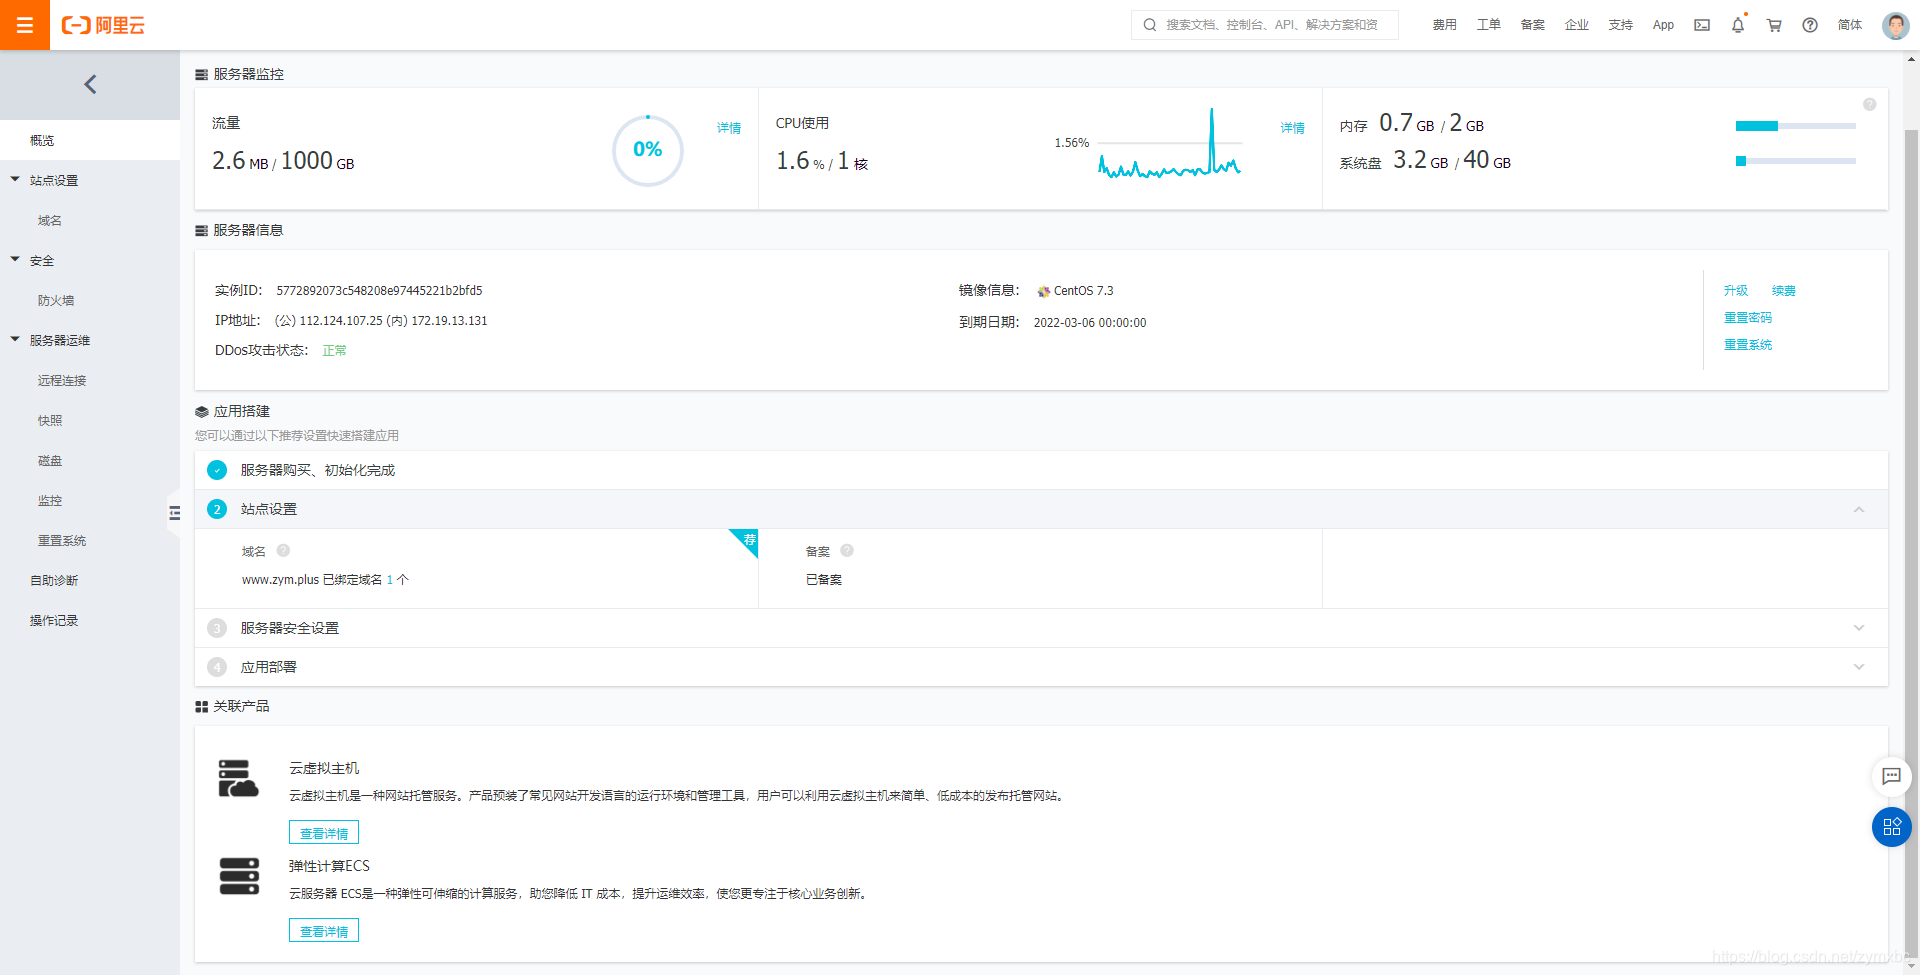1920x975 pixels.
Task: Collapse the 安全 sidebar group
Action: click(x=15, y=260)
